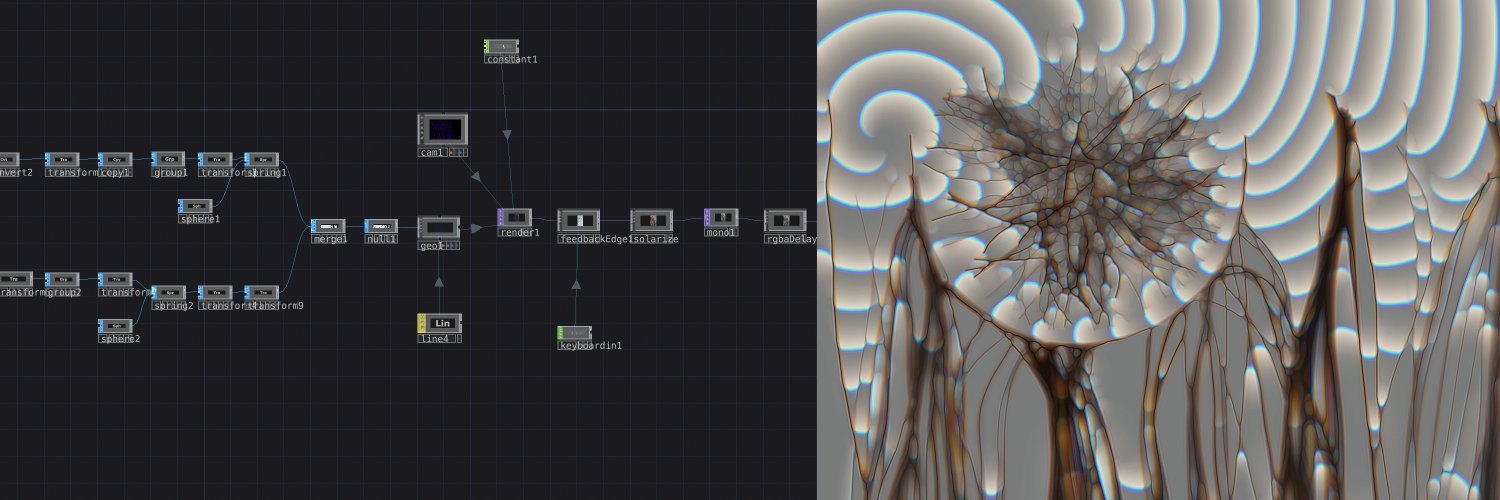Select the keyboardin1 node
This screenshot has height=500, width=1500.
pyautogui.click(x=575, y=333)
